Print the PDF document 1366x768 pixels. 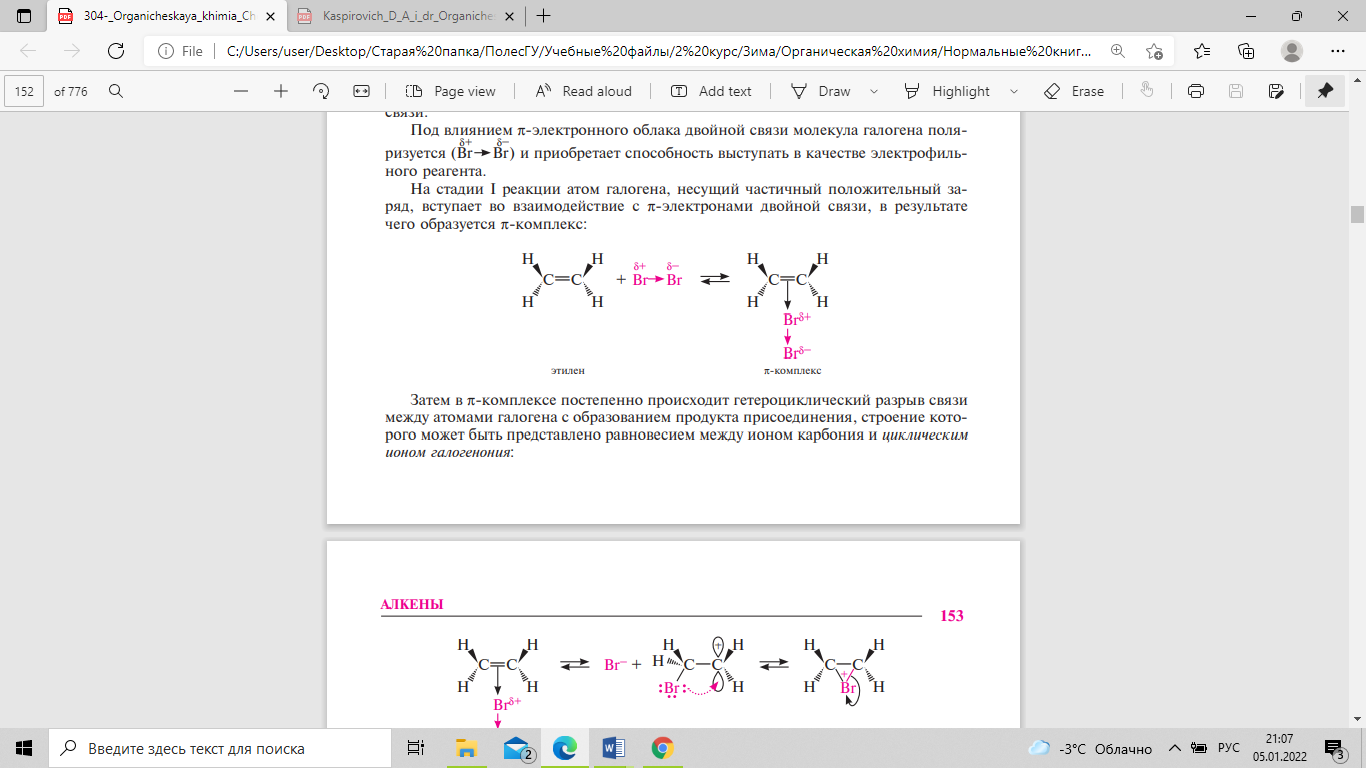pyautogui.click(x=1195, y=91)
